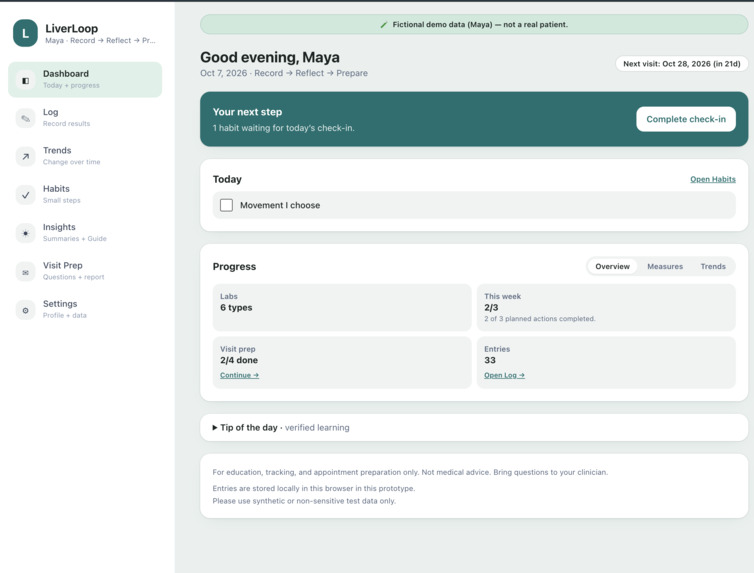Click 'Please use synthetic' notice text
This screenshot has width=754, height=573.
pos(304,501)
